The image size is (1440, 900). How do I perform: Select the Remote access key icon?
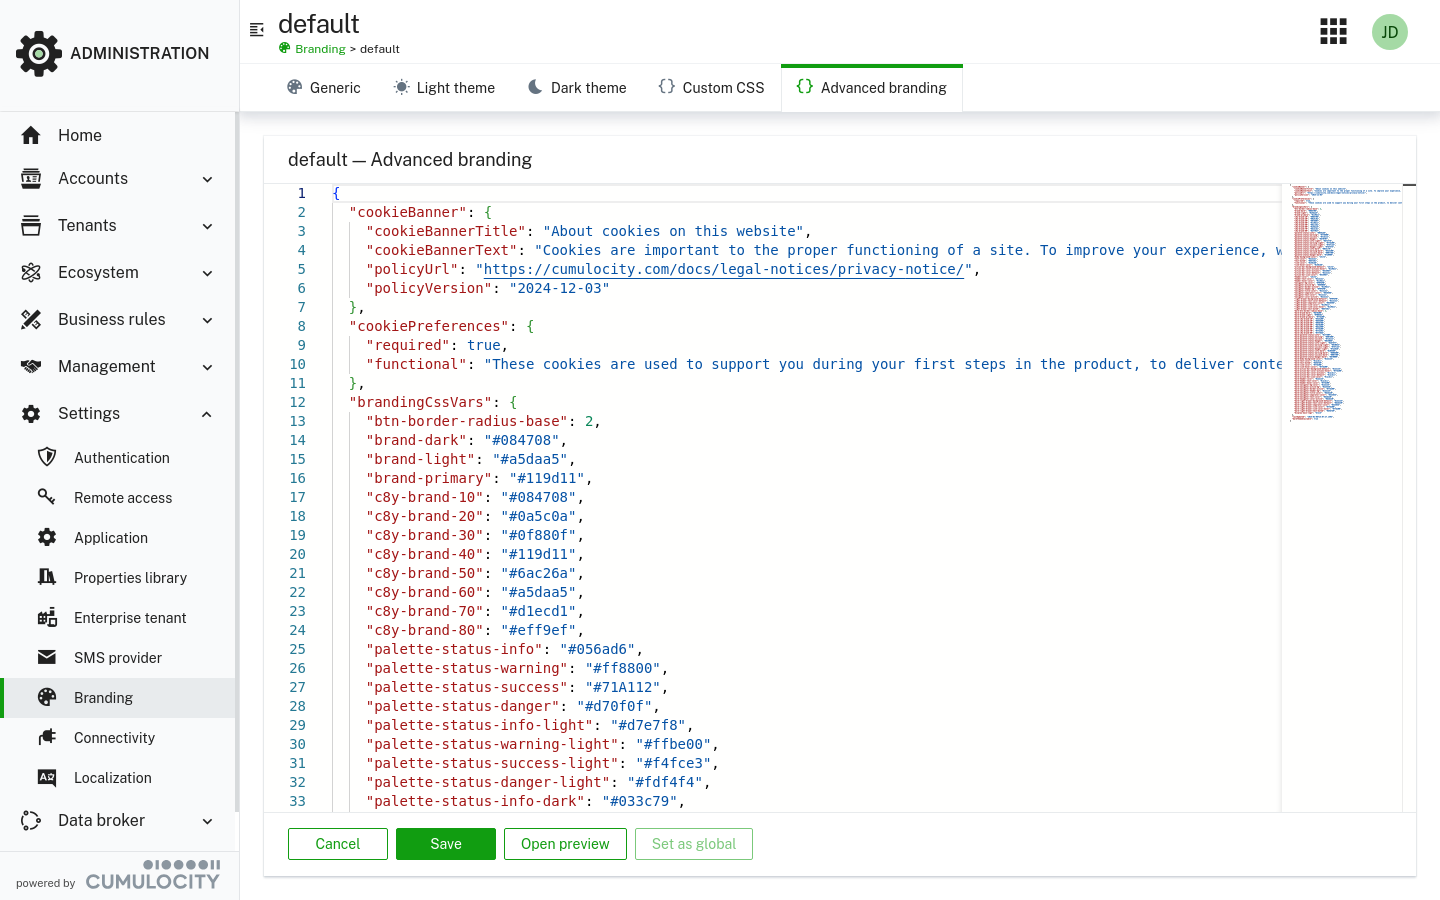47,497
